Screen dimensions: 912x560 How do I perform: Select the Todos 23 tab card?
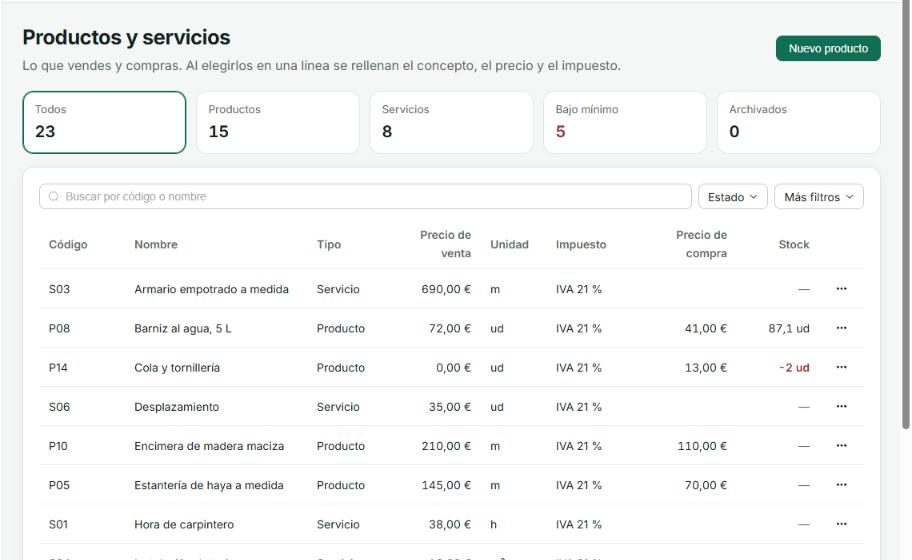point(104,122)
